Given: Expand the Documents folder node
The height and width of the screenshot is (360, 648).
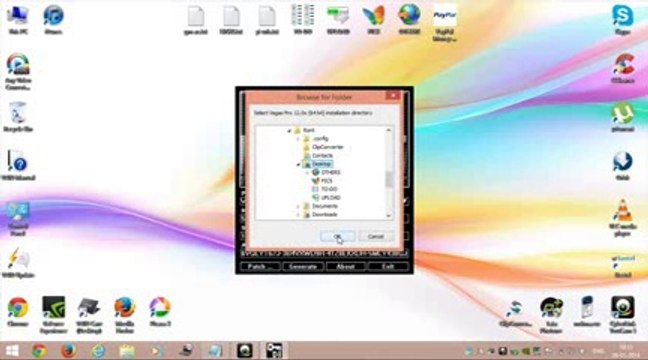Looking at the screenshot, I should pos(298,206).
